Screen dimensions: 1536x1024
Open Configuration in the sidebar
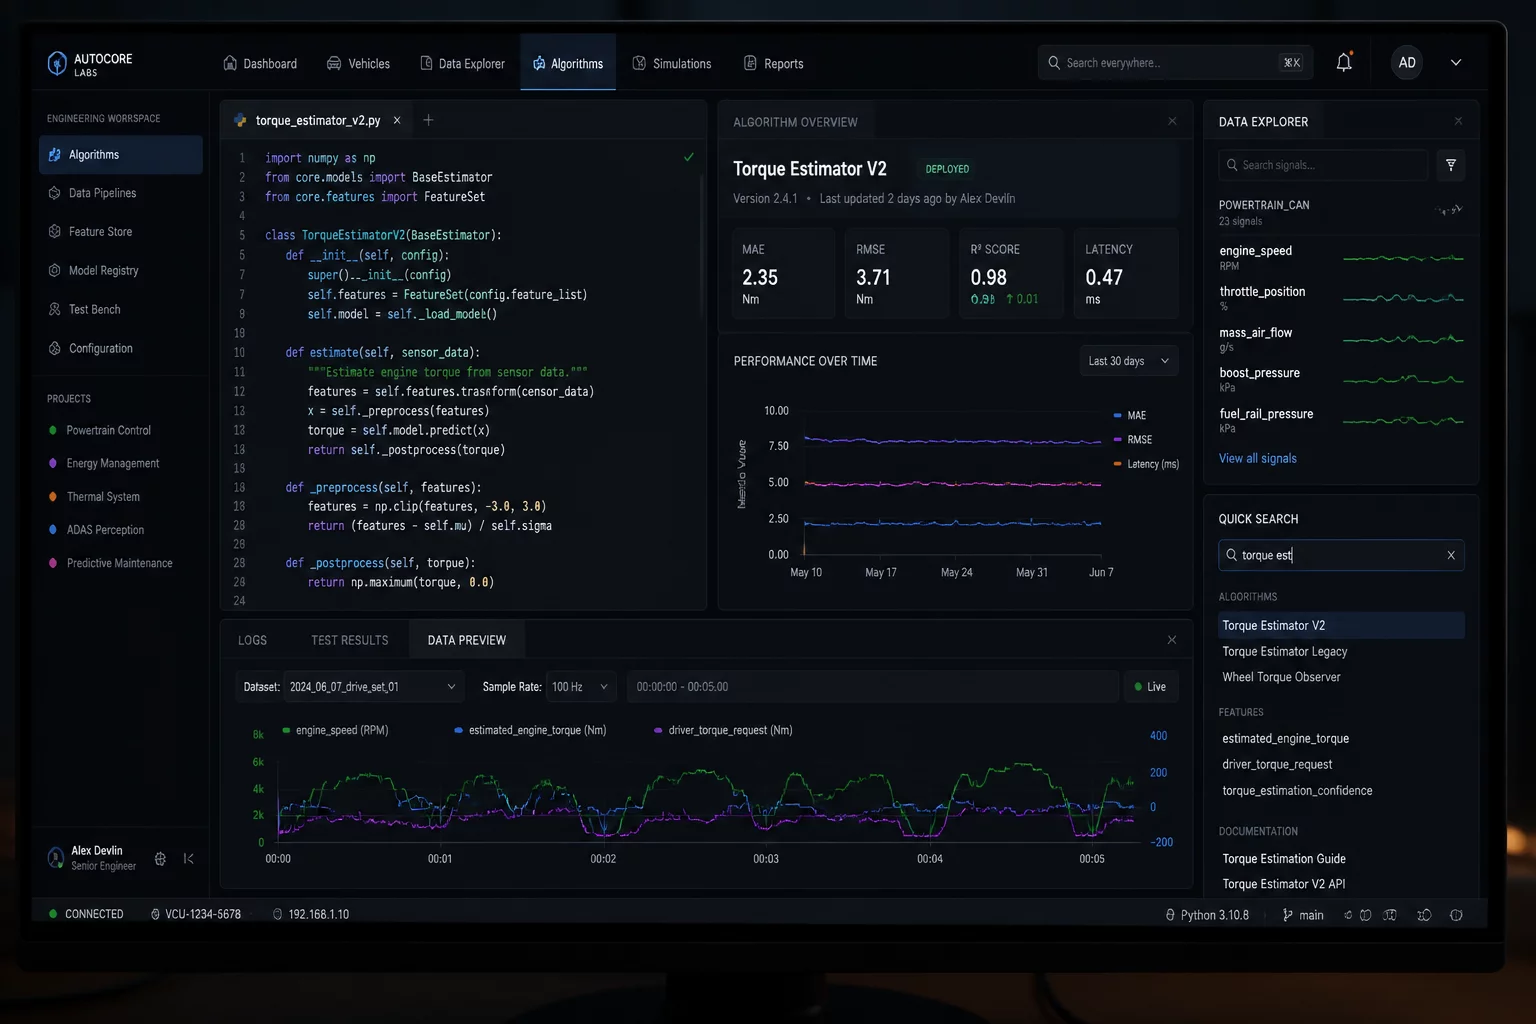point(121,349)
